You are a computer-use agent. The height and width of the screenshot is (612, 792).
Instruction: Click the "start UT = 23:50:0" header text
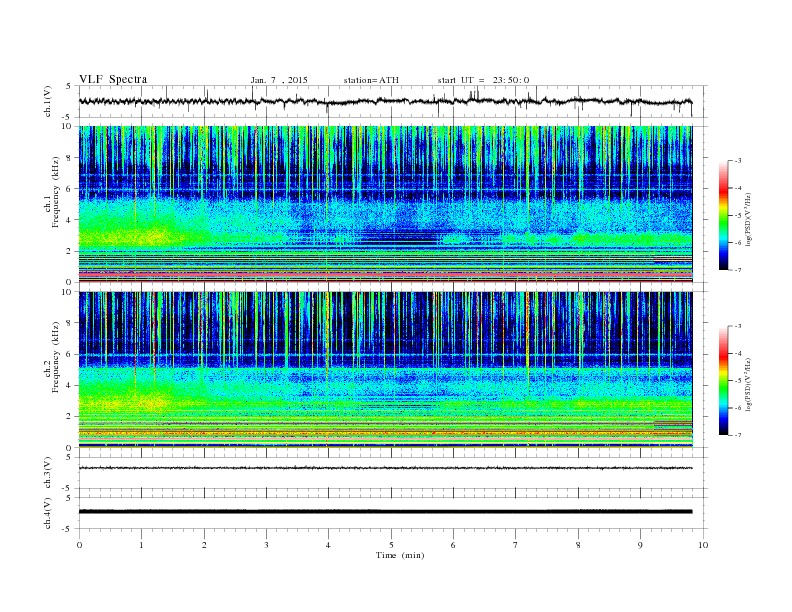(x=483, y=80)
